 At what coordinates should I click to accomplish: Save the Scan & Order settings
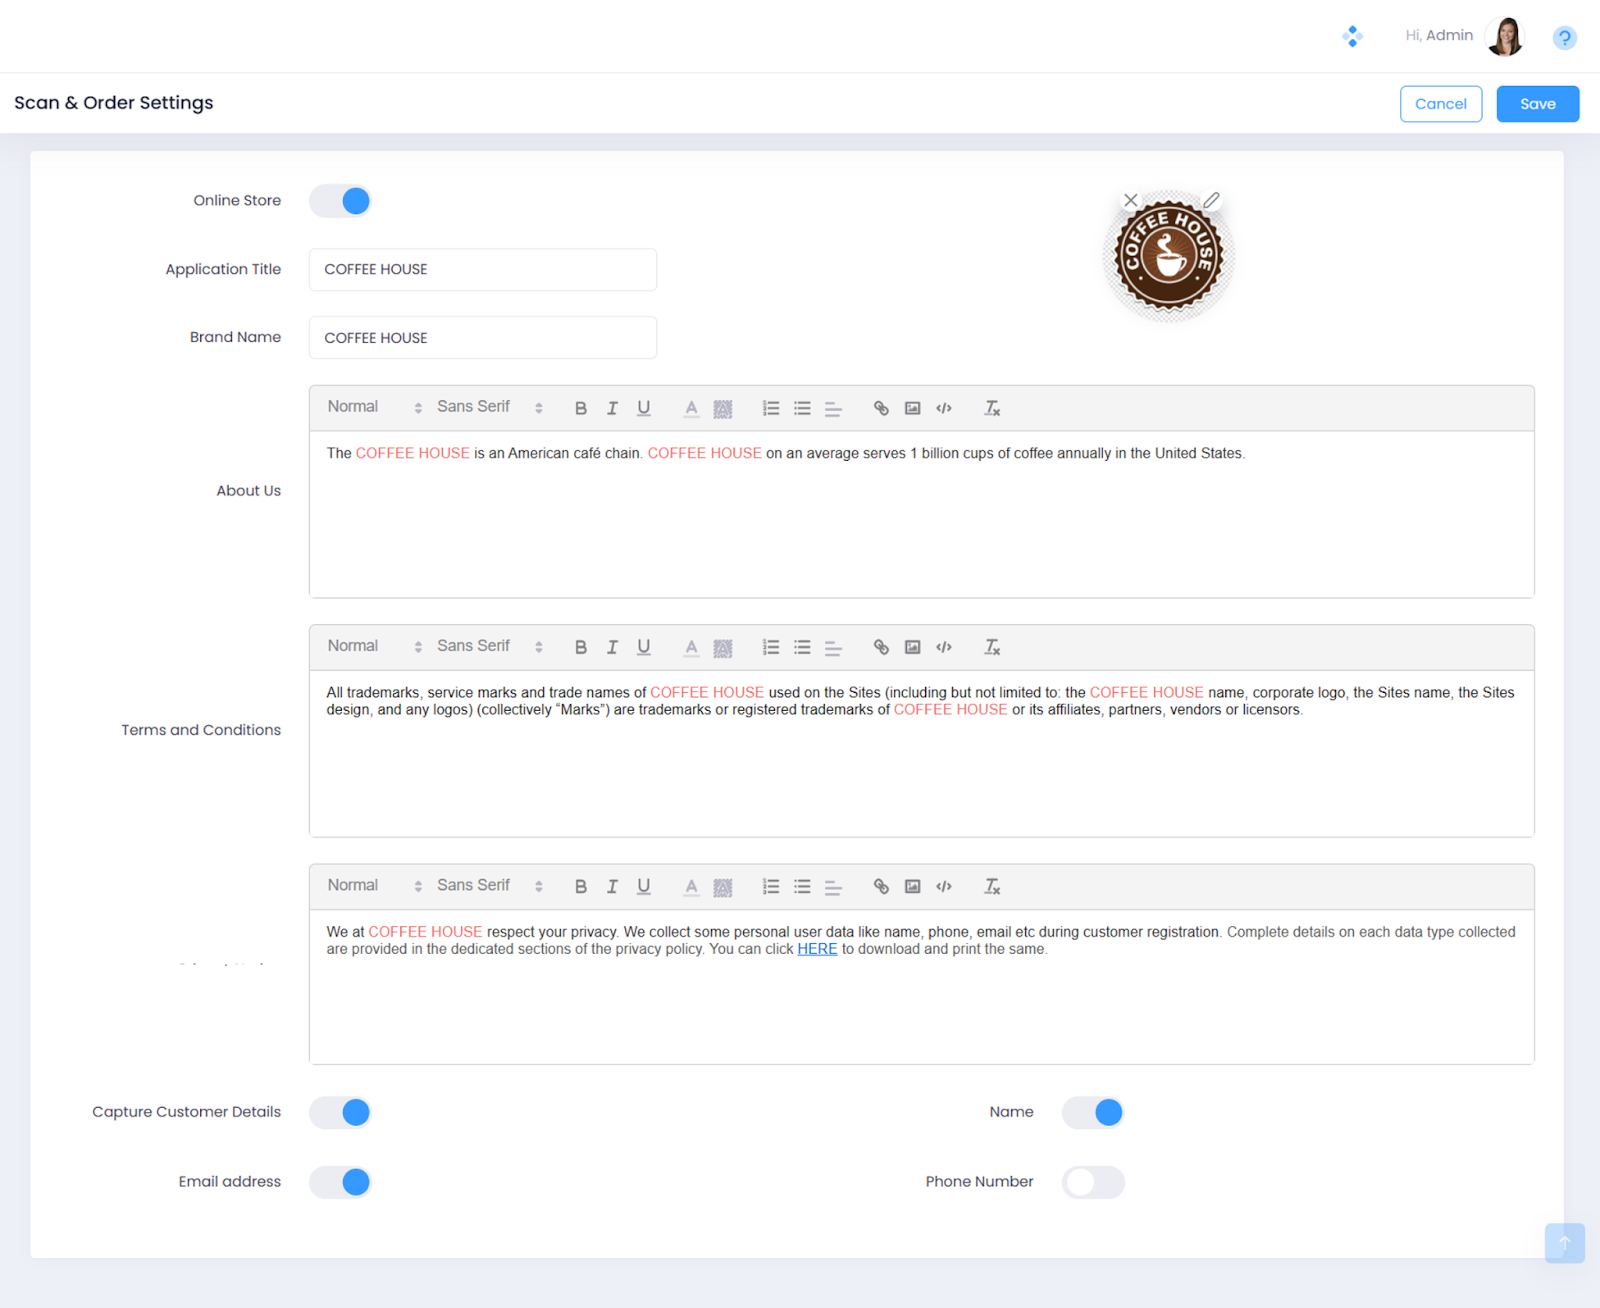1537,104
